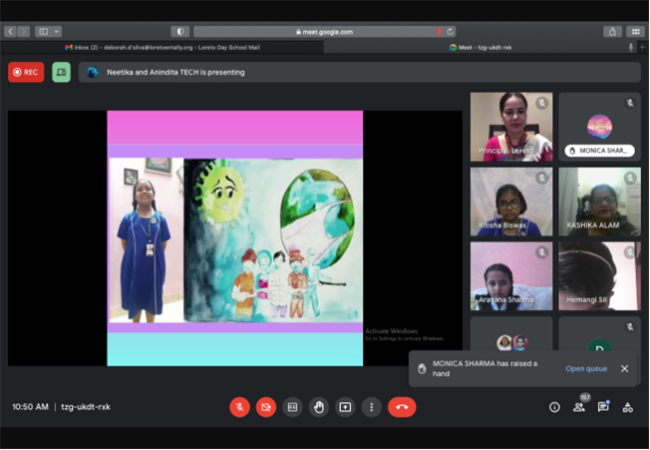This screenshot has width=650, height=450.
Task: Open meeting details info icon
Action: tap(554, 407)
